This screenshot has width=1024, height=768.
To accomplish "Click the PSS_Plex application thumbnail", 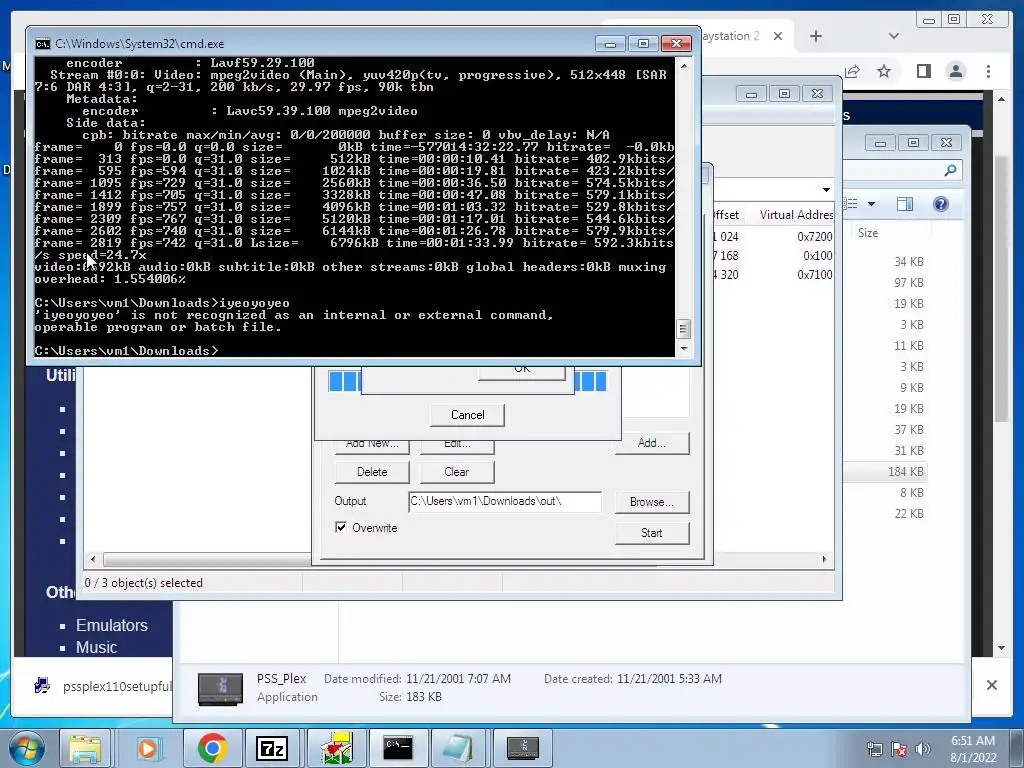I will tap(220, 688).
